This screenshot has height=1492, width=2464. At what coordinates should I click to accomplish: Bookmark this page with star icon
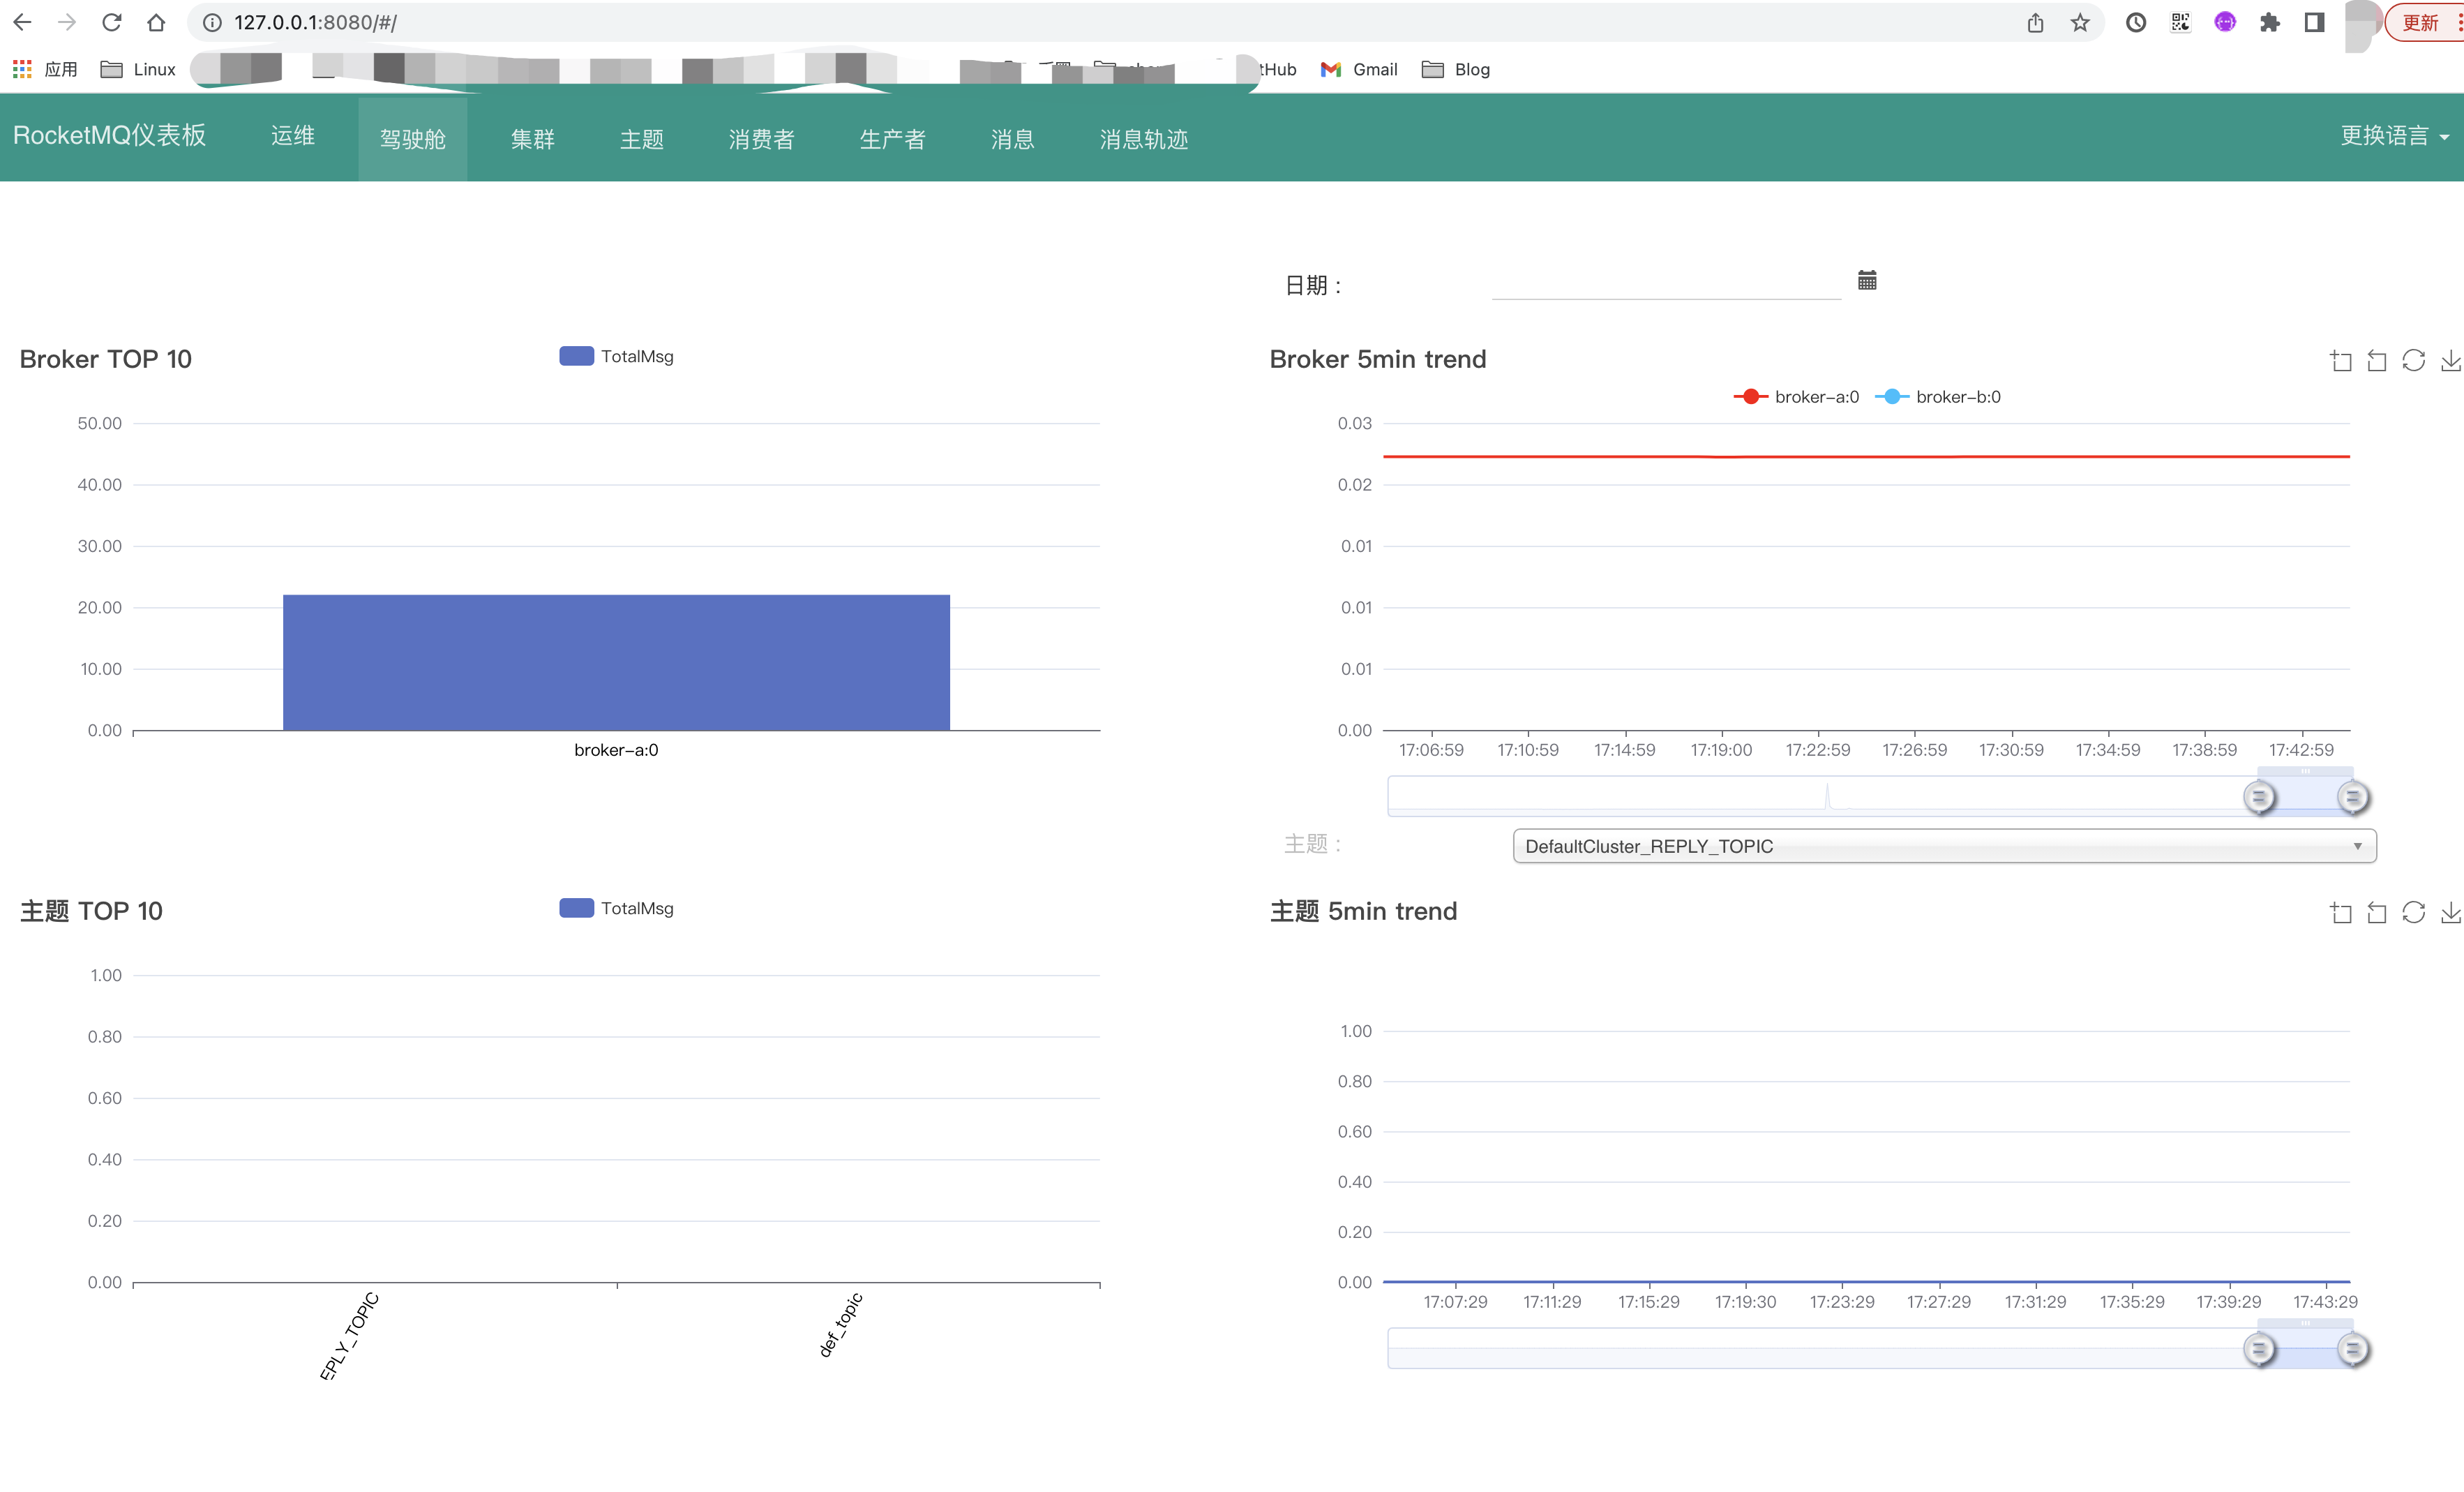click(2080, 22)
